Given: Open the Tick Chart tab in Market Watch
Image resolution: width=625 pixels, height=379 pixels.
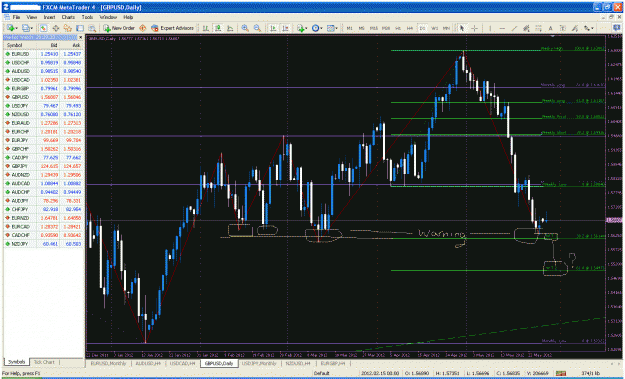Looking at the screenshot, I should [44, 362].
